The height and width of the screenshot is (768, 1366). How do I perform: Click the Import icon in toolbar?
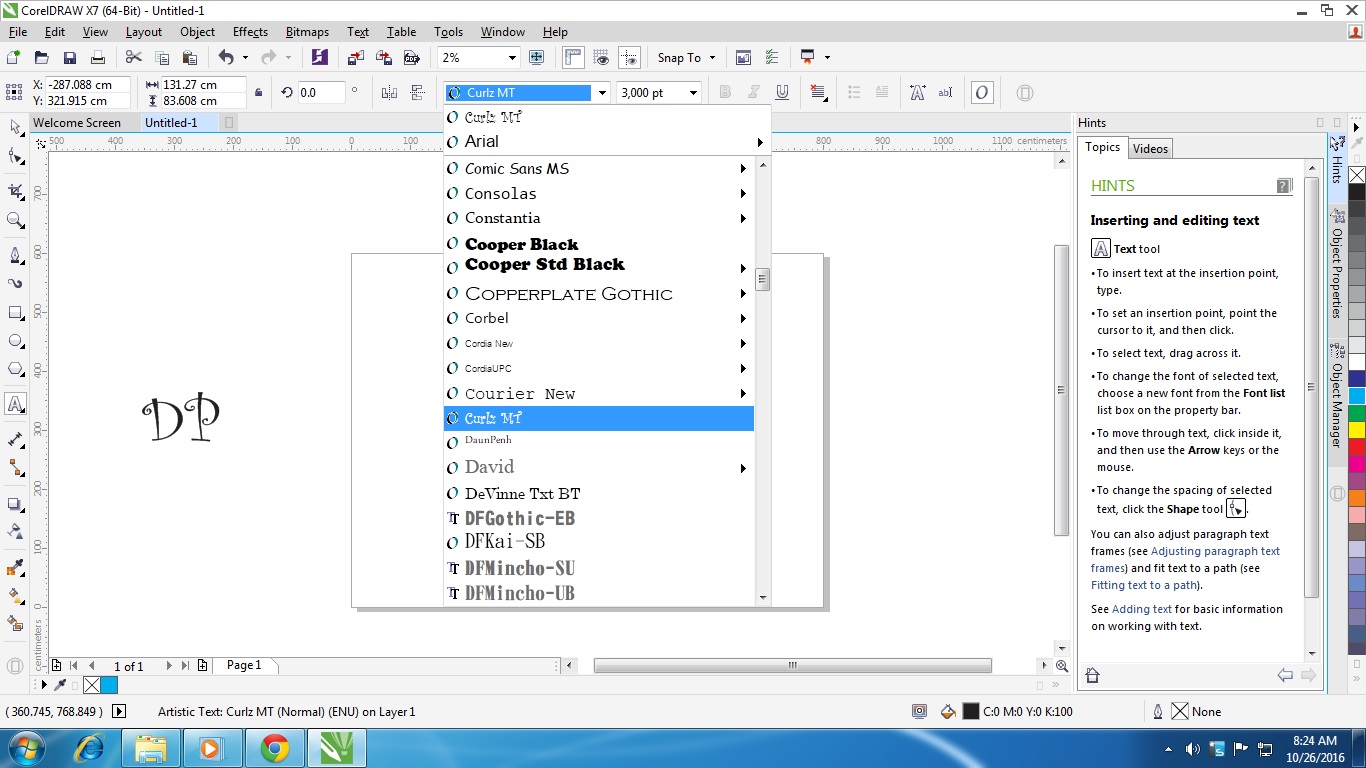click(357, 58)
